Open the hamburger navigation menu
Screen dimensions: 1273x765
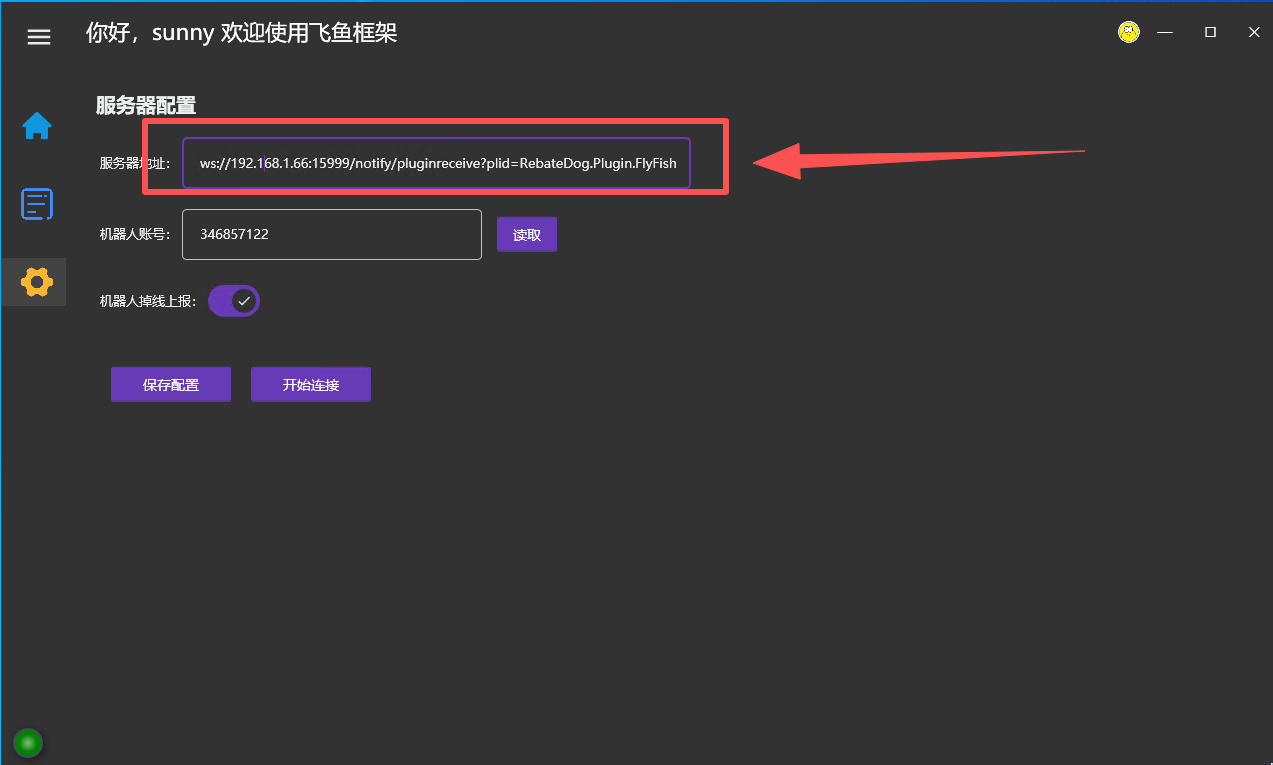coord(38,37)
